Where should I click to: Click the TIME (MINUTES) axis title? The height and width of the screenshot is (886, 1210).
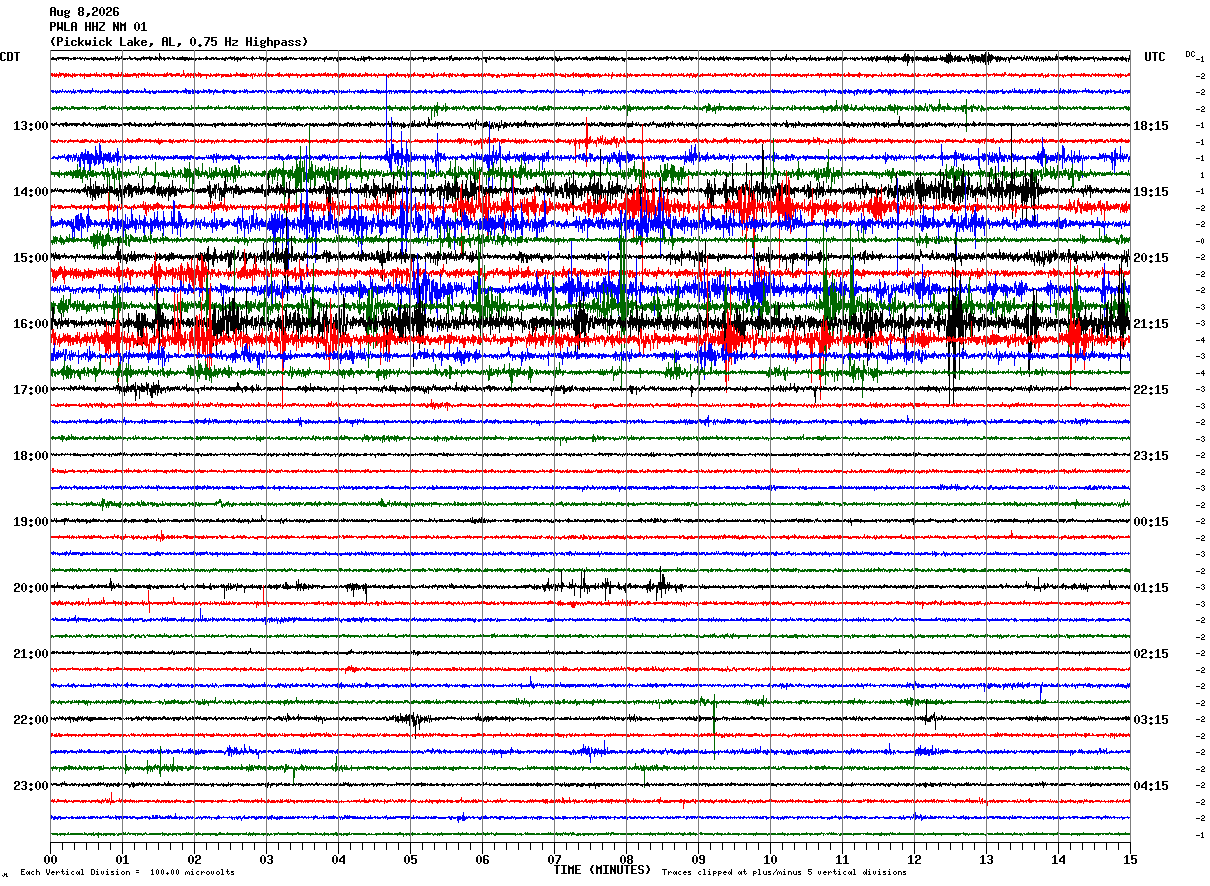click(x=602, y=870)
